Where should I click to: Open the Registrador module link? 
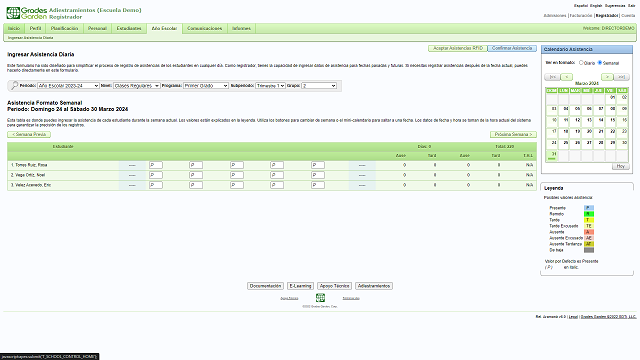[607, 16]
